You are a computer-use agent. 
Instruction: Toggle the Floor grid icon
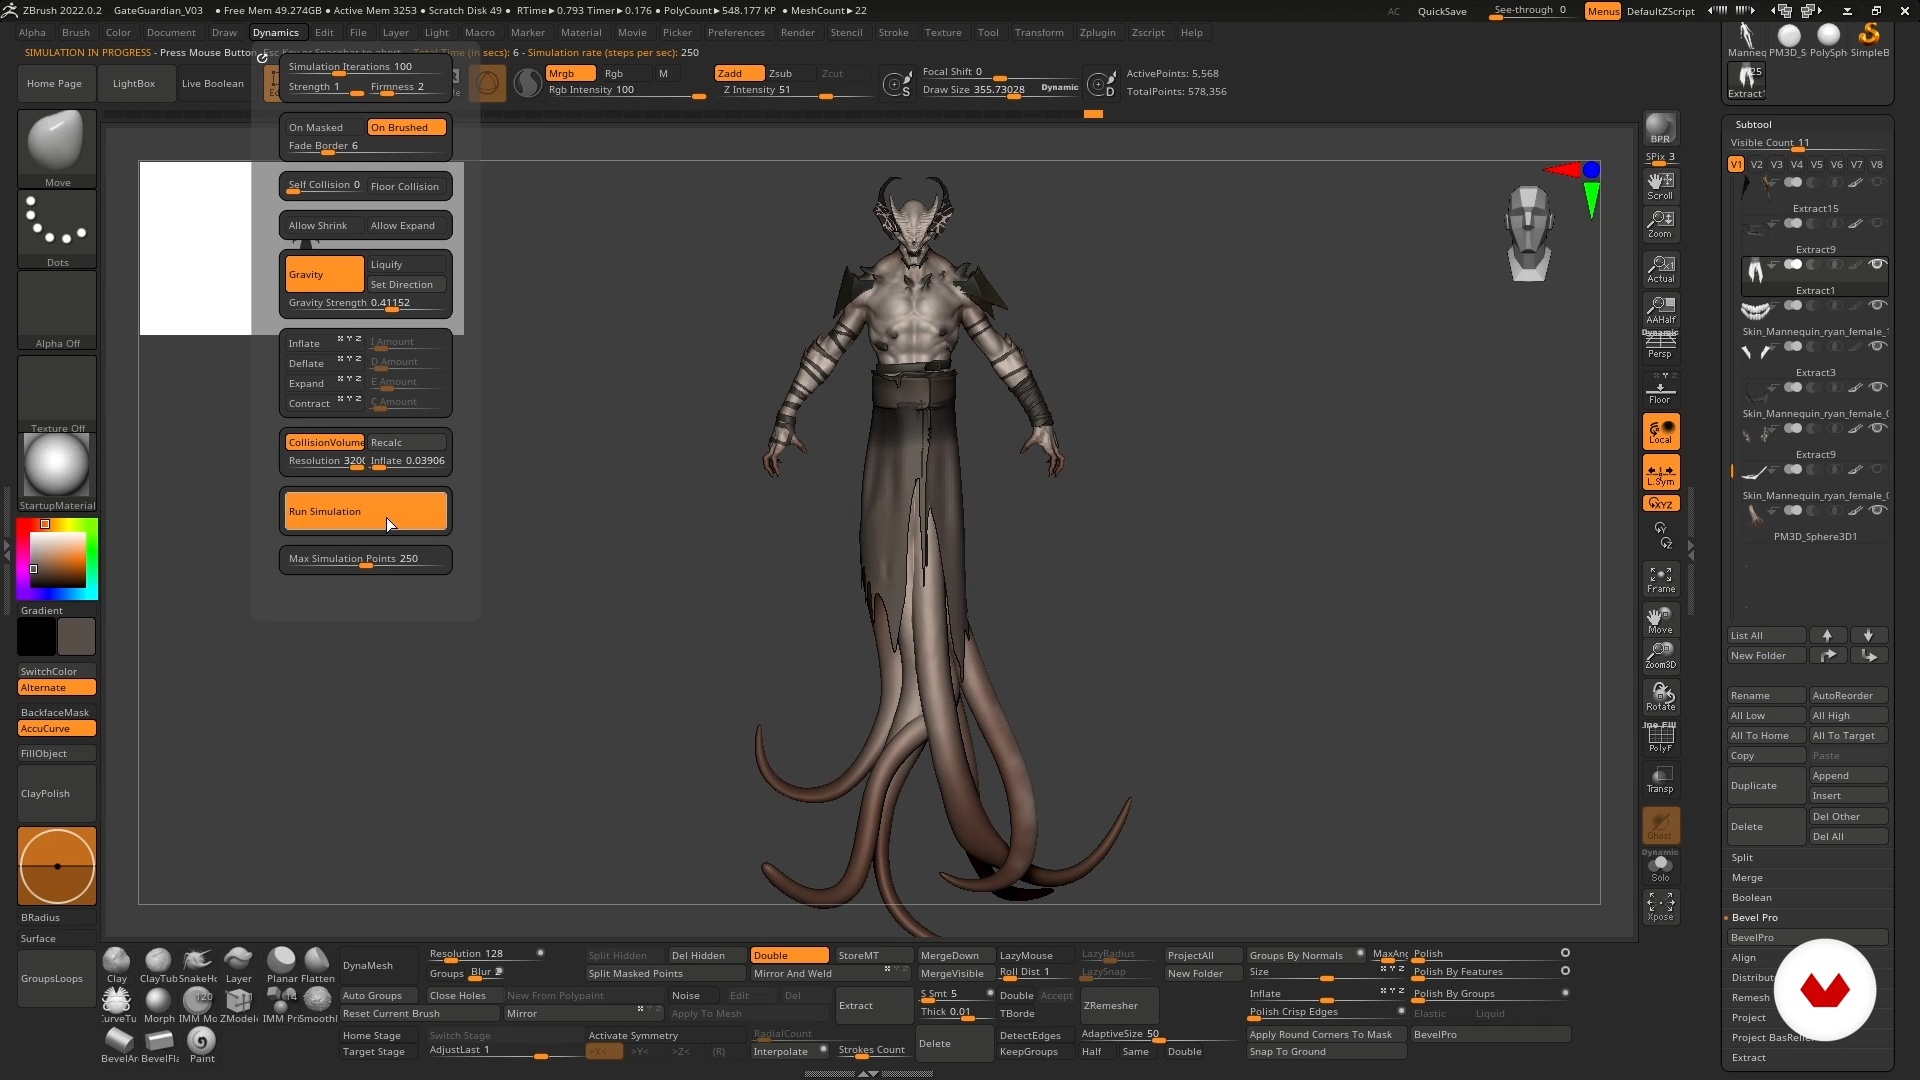1660,389
